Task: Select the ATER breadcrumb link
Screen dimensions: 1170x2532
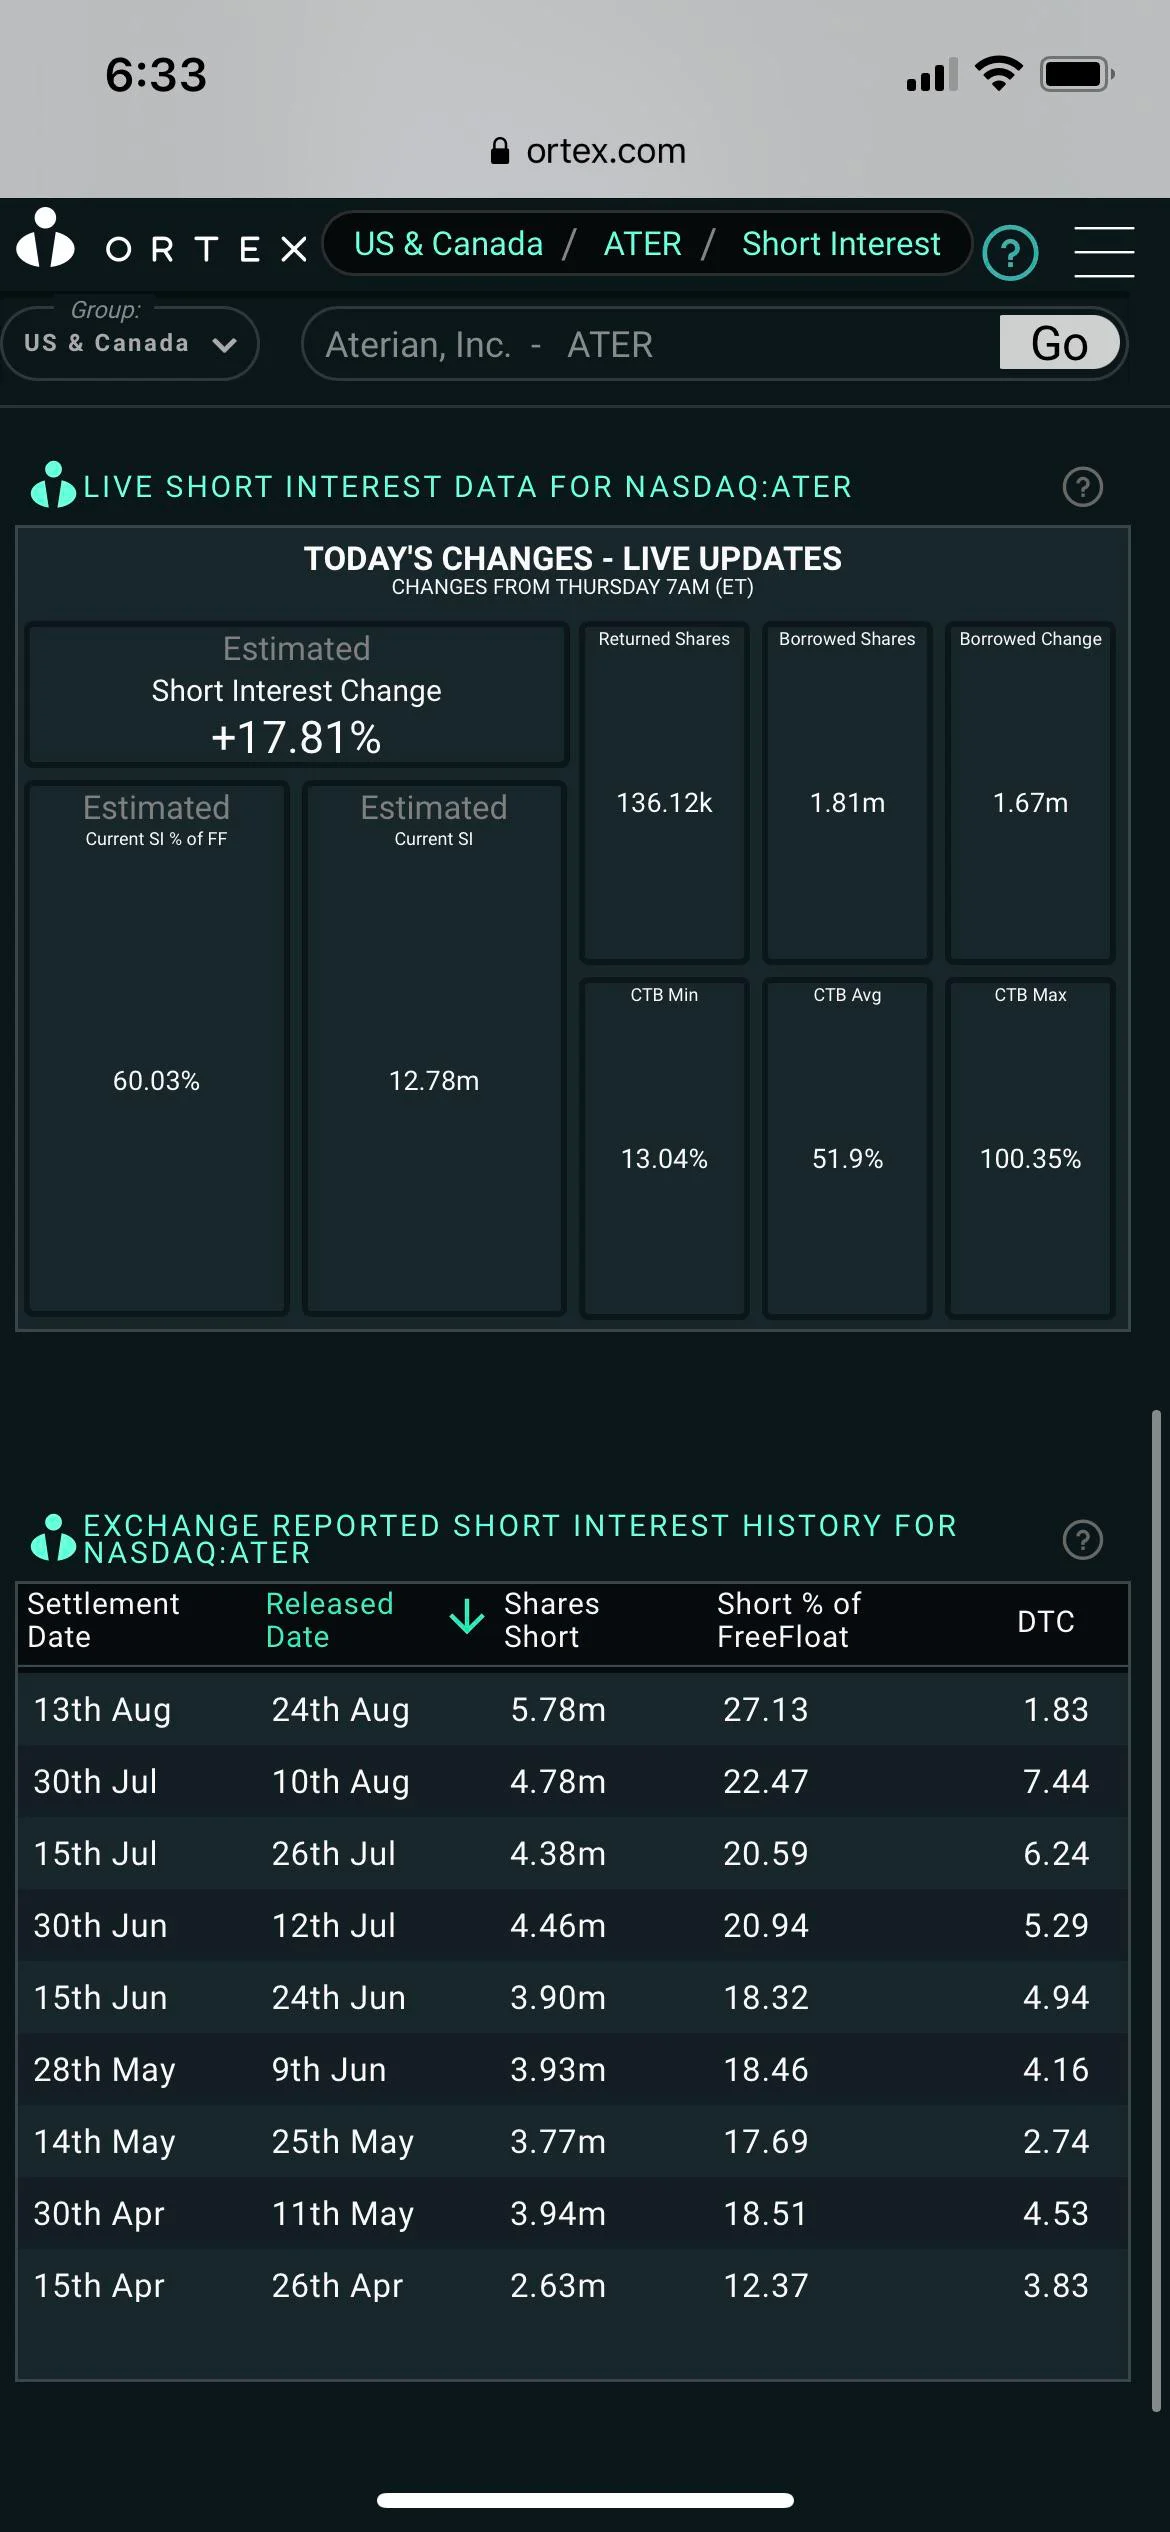Action: tap(642, 244)
